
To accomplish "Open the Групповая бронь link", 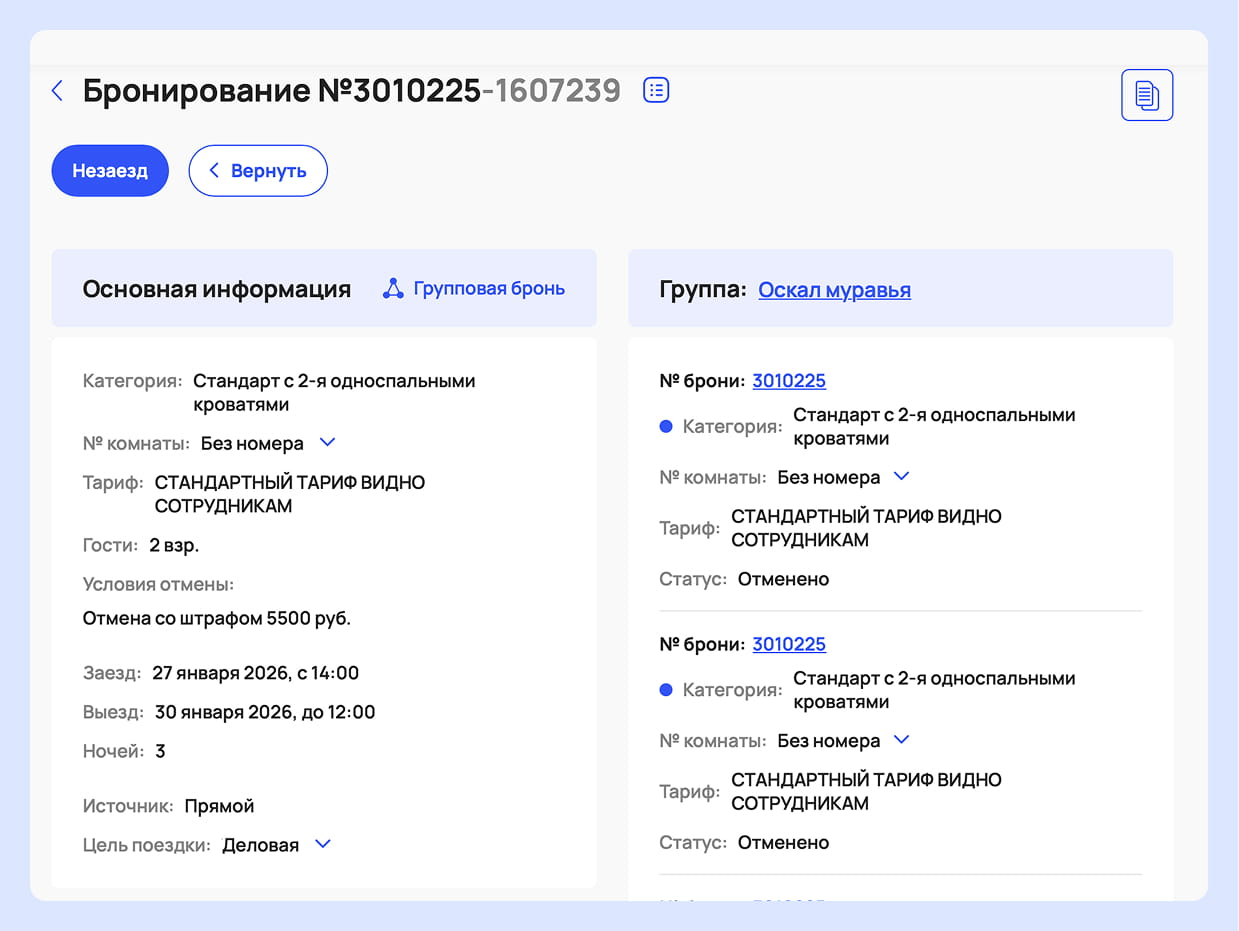I will point(488,289).
